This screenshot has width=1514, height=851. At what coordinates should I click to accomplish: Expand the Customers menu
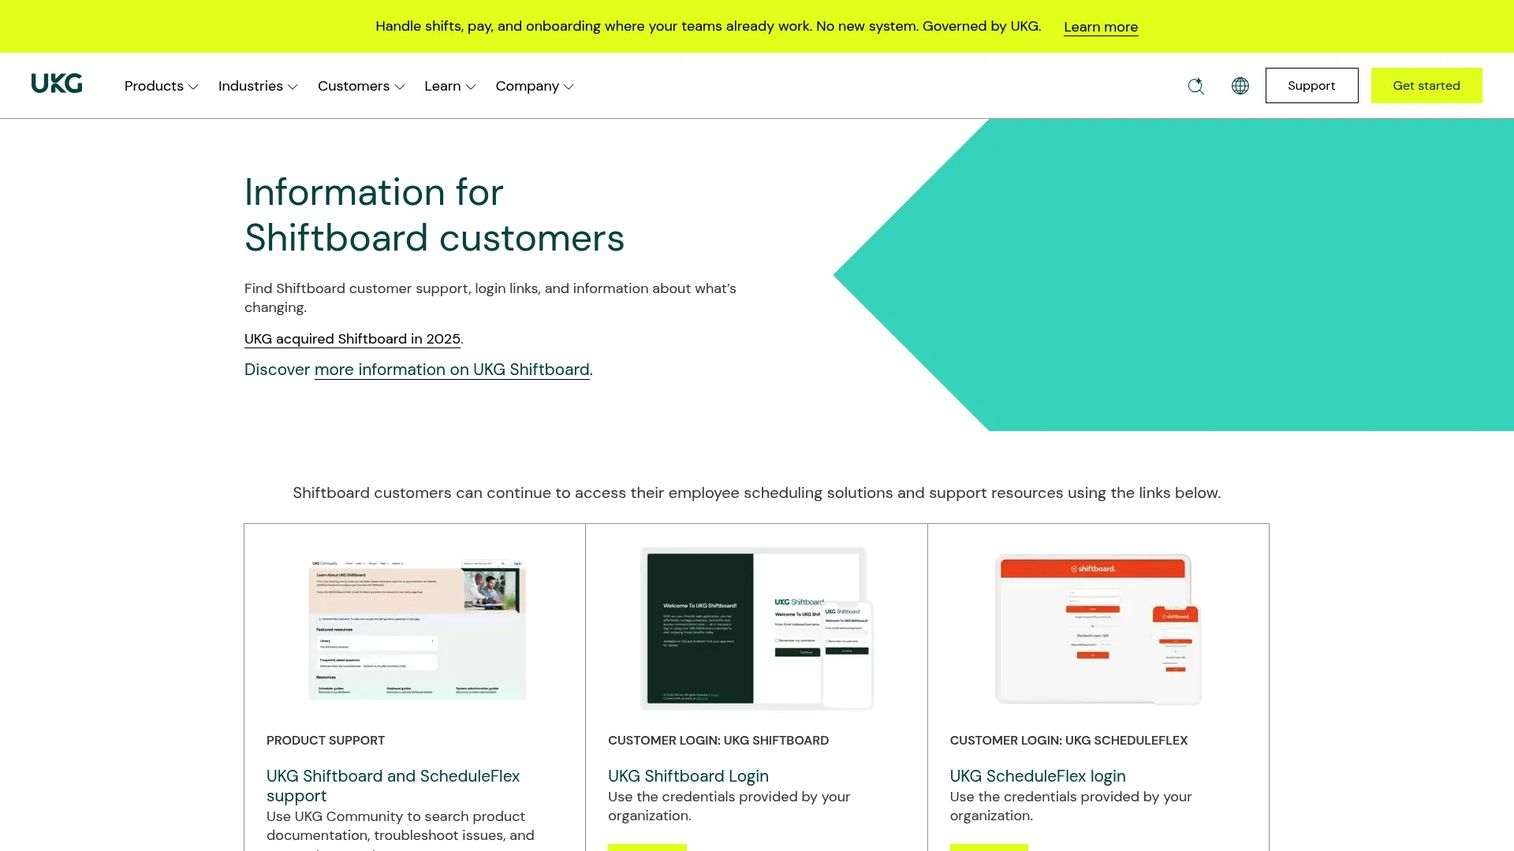[x=361, y=86]
